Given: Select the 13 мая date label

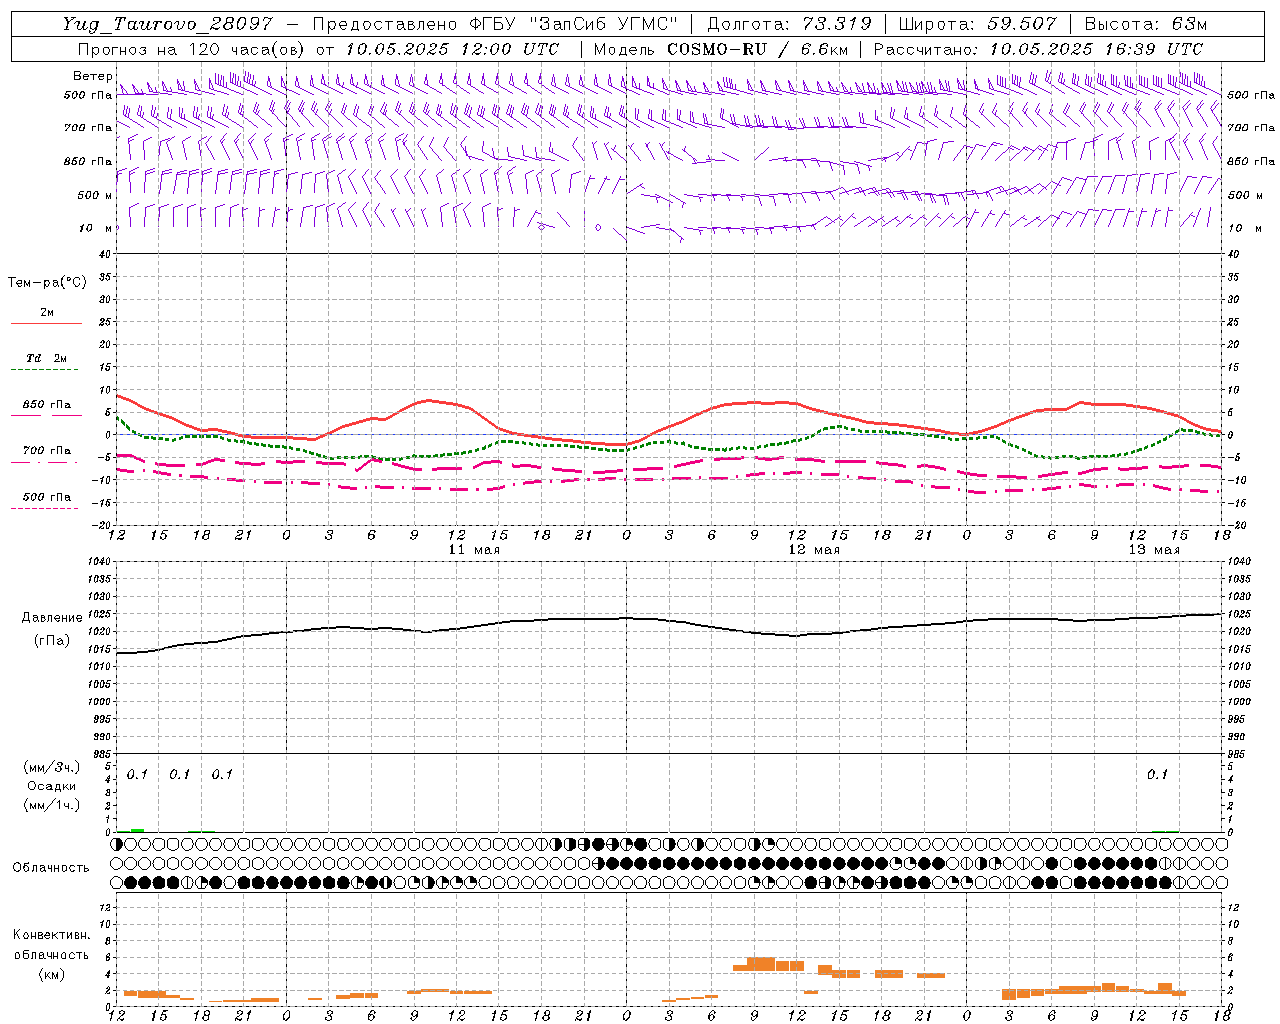Looking at the screenshot, I should 1154,550.
